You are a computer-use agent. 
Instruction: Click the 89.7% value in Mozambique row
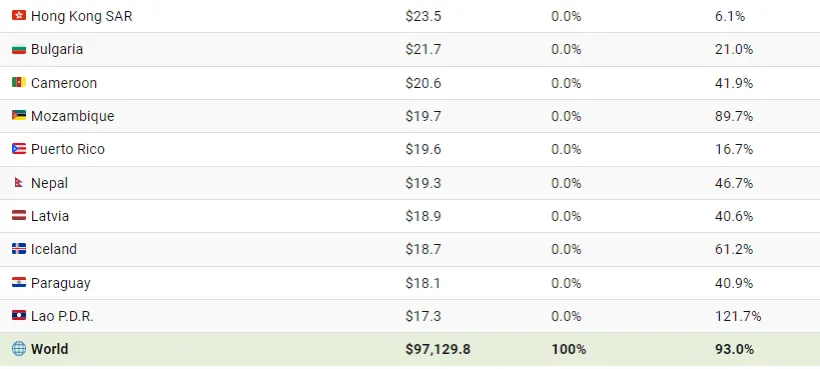[734, 116]
